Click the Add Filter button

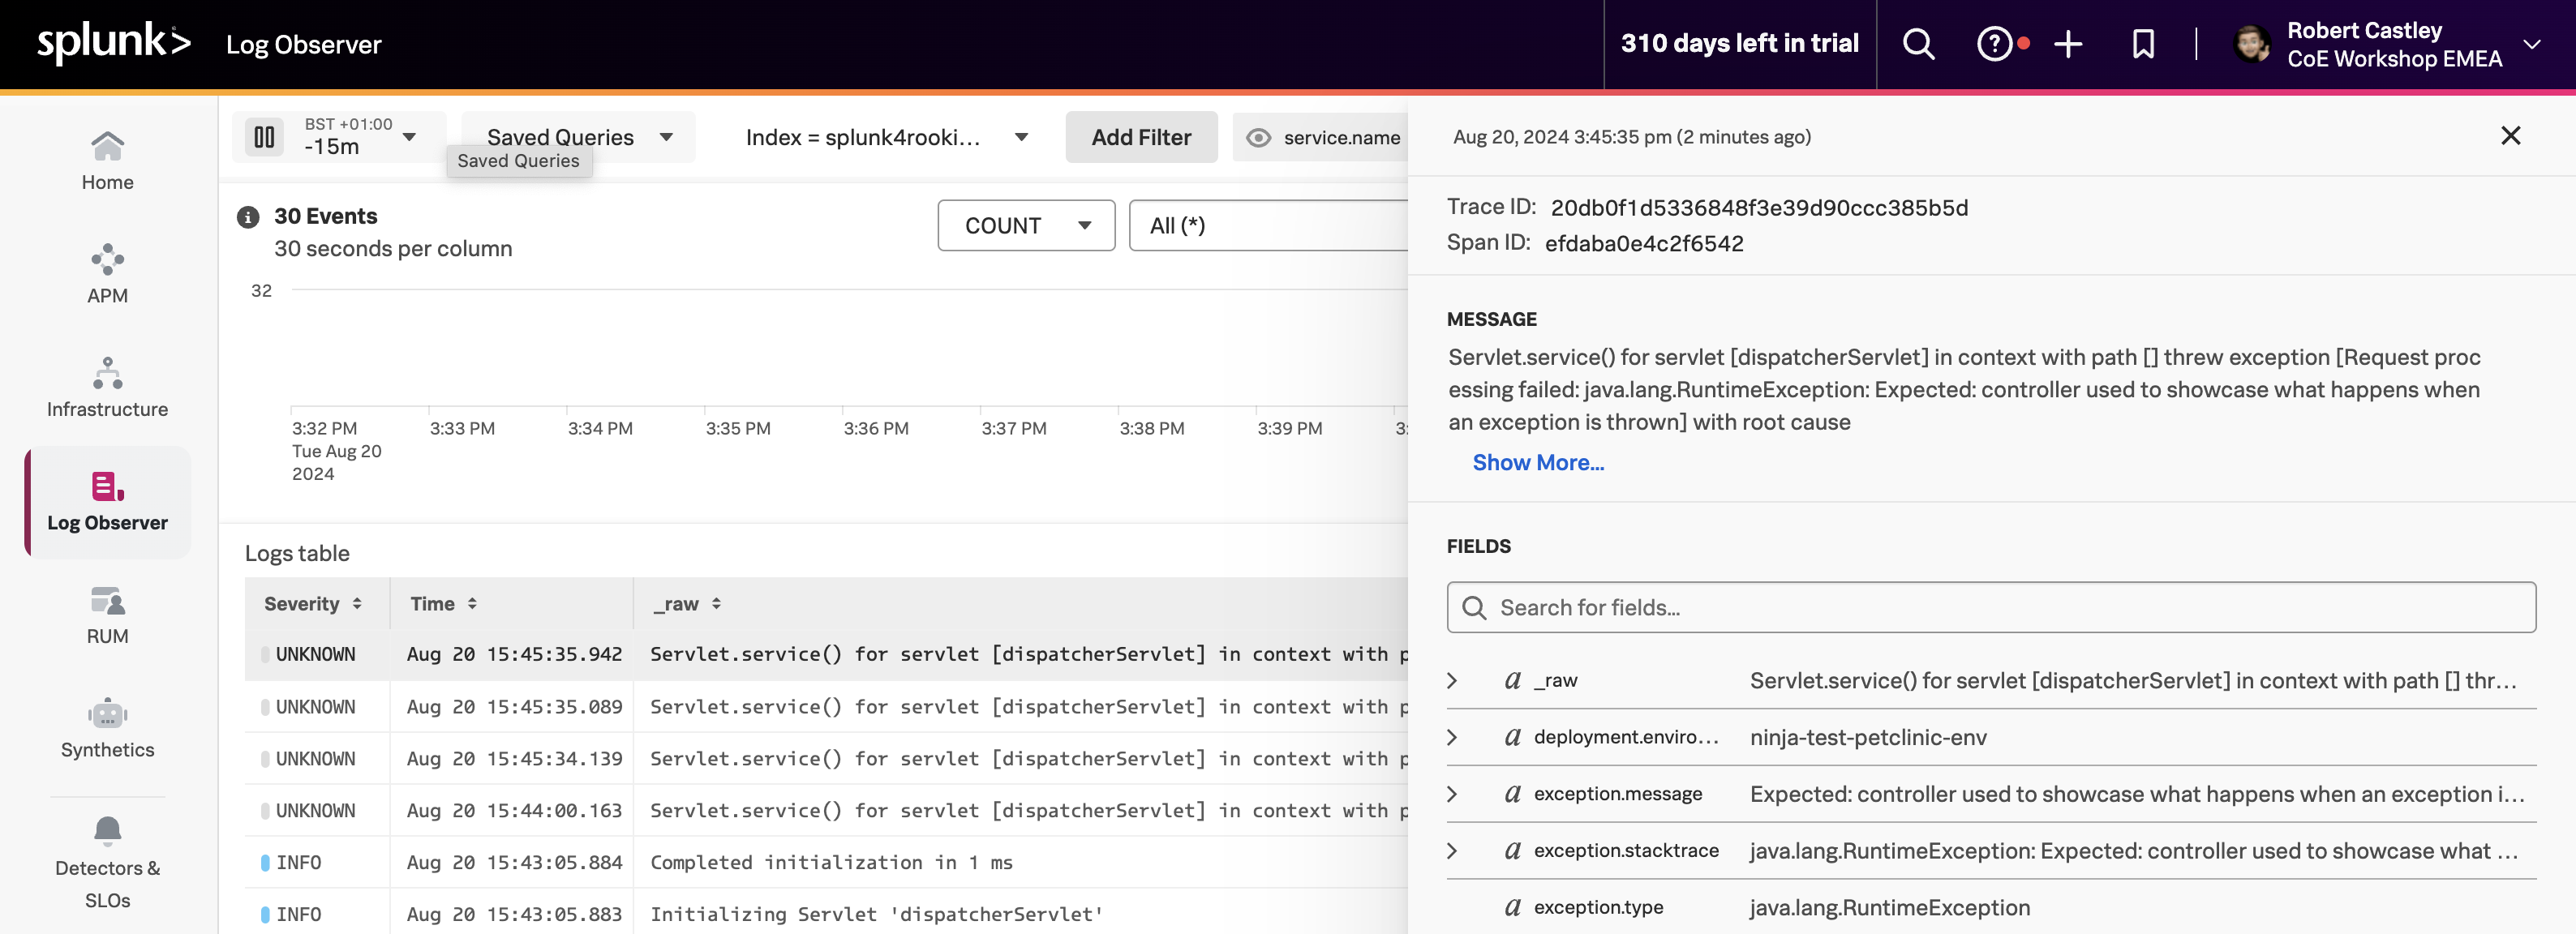click(x=1140, y=137)
